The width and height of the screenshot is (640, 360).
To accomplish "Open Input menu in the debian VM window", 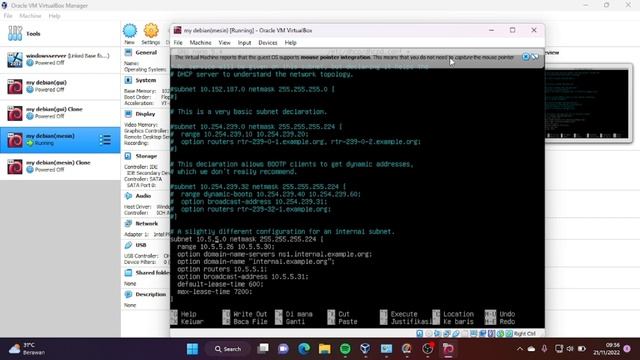I will 244,42.
